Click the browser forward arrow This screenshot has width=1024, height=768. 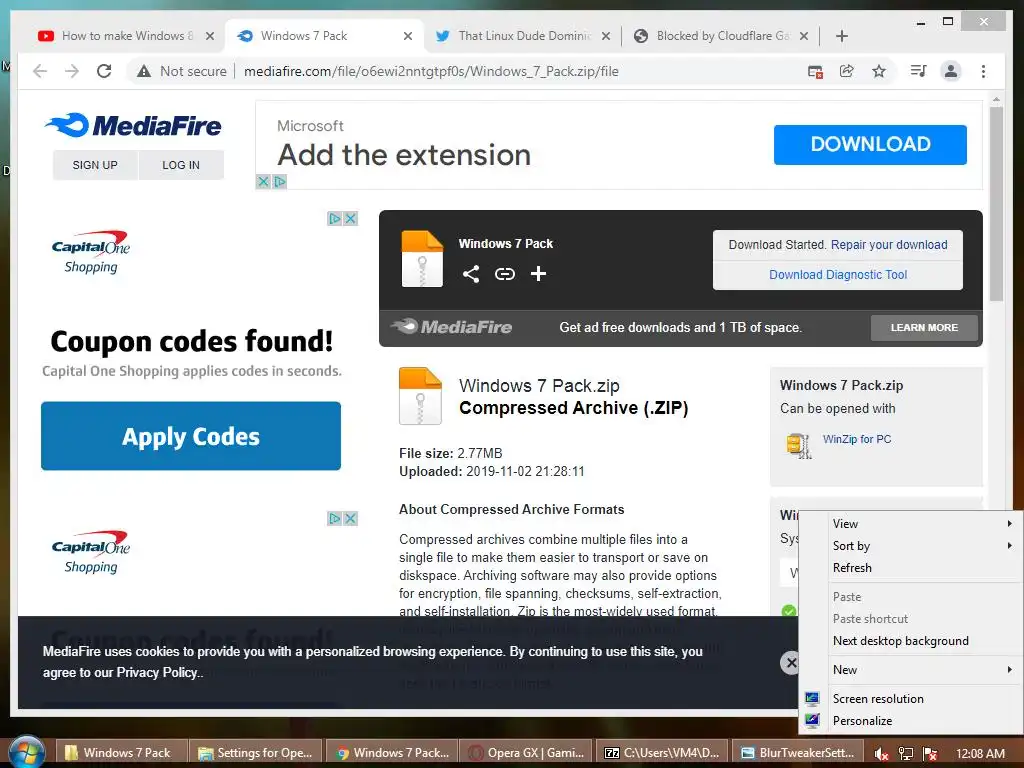[x=72, y=71]
